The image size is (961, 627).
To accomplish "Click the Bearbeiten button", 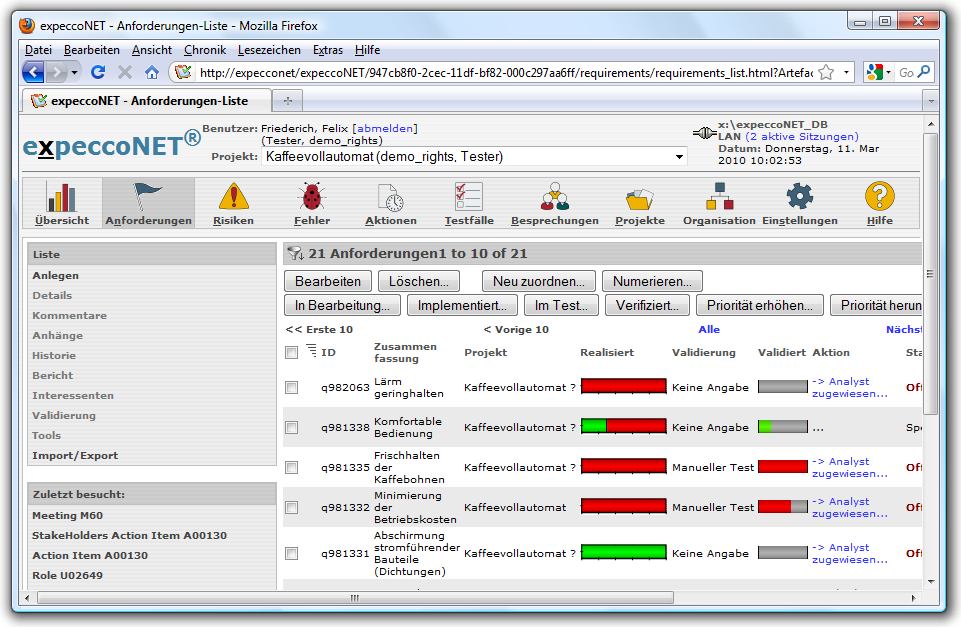I will click(328, 282).
